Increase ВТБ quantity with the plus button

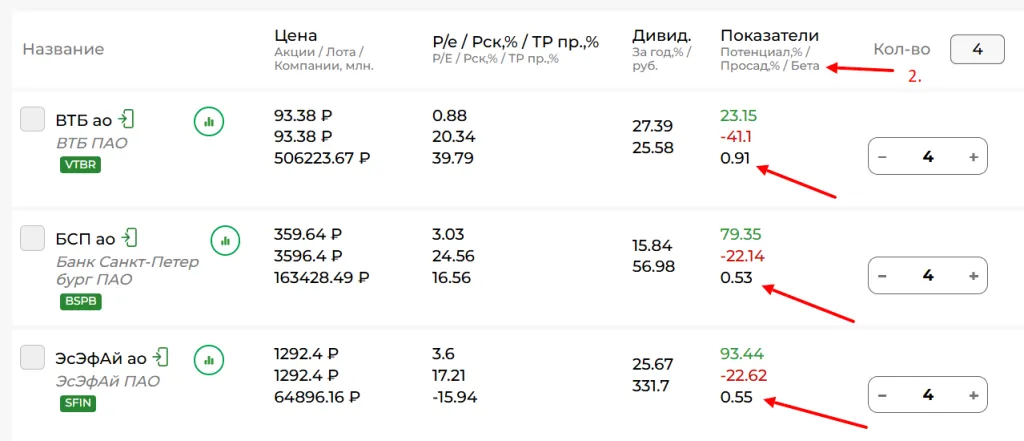(973, 157)
